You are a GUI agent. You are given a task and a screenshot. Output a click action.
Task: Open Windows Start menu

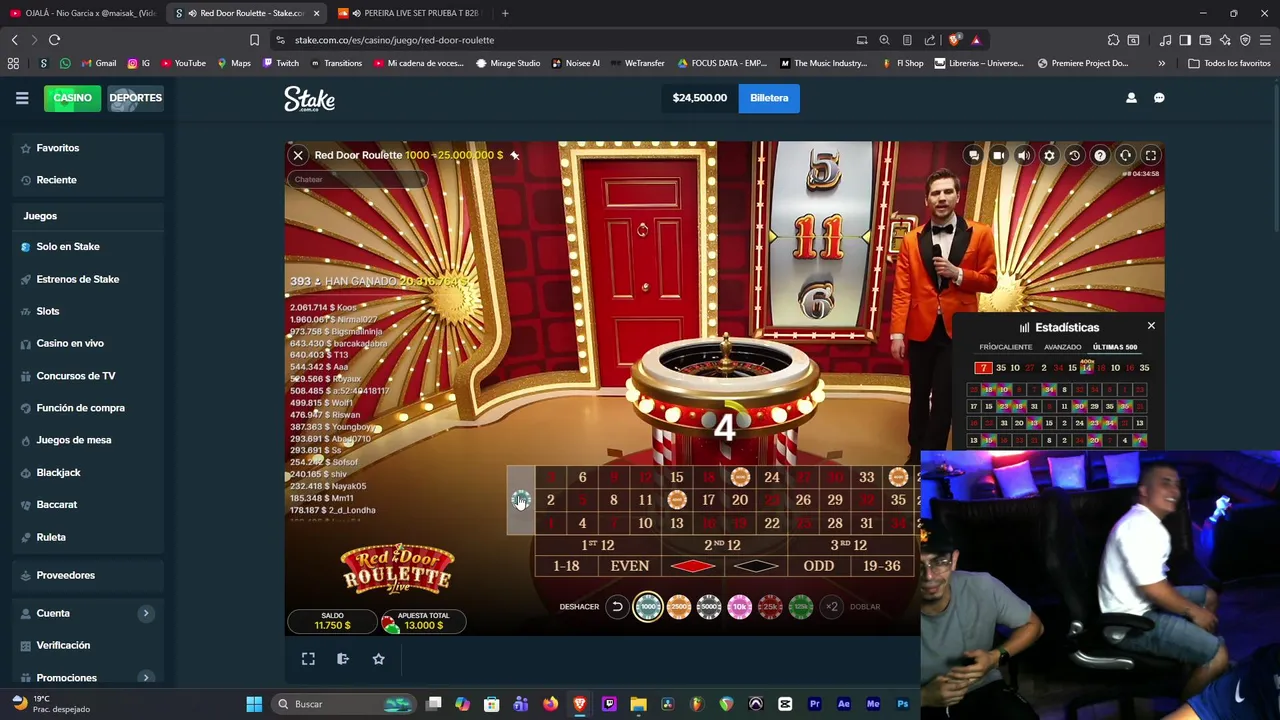coord(254,704)
